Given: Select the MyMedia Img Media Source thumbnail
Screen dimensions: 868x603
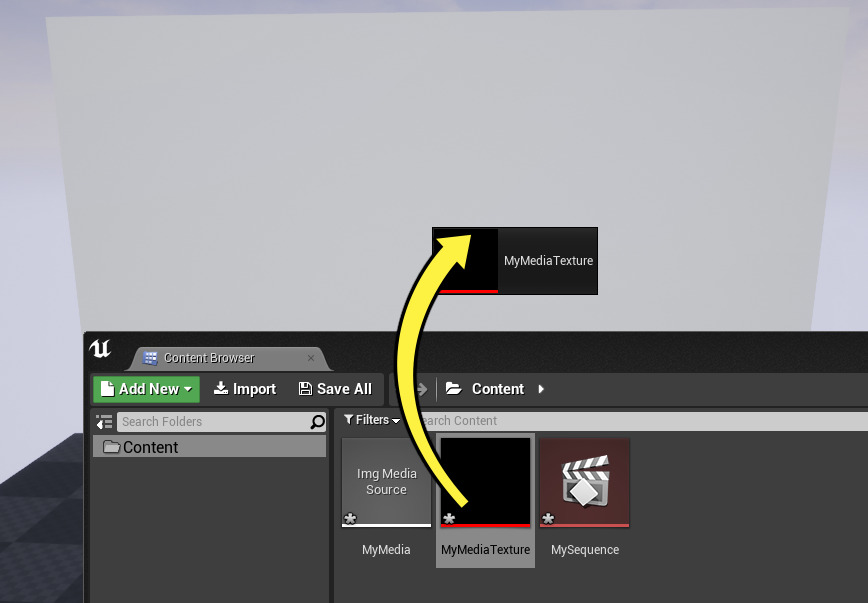Looking at the screenshot, I should [x=386, y=482].
